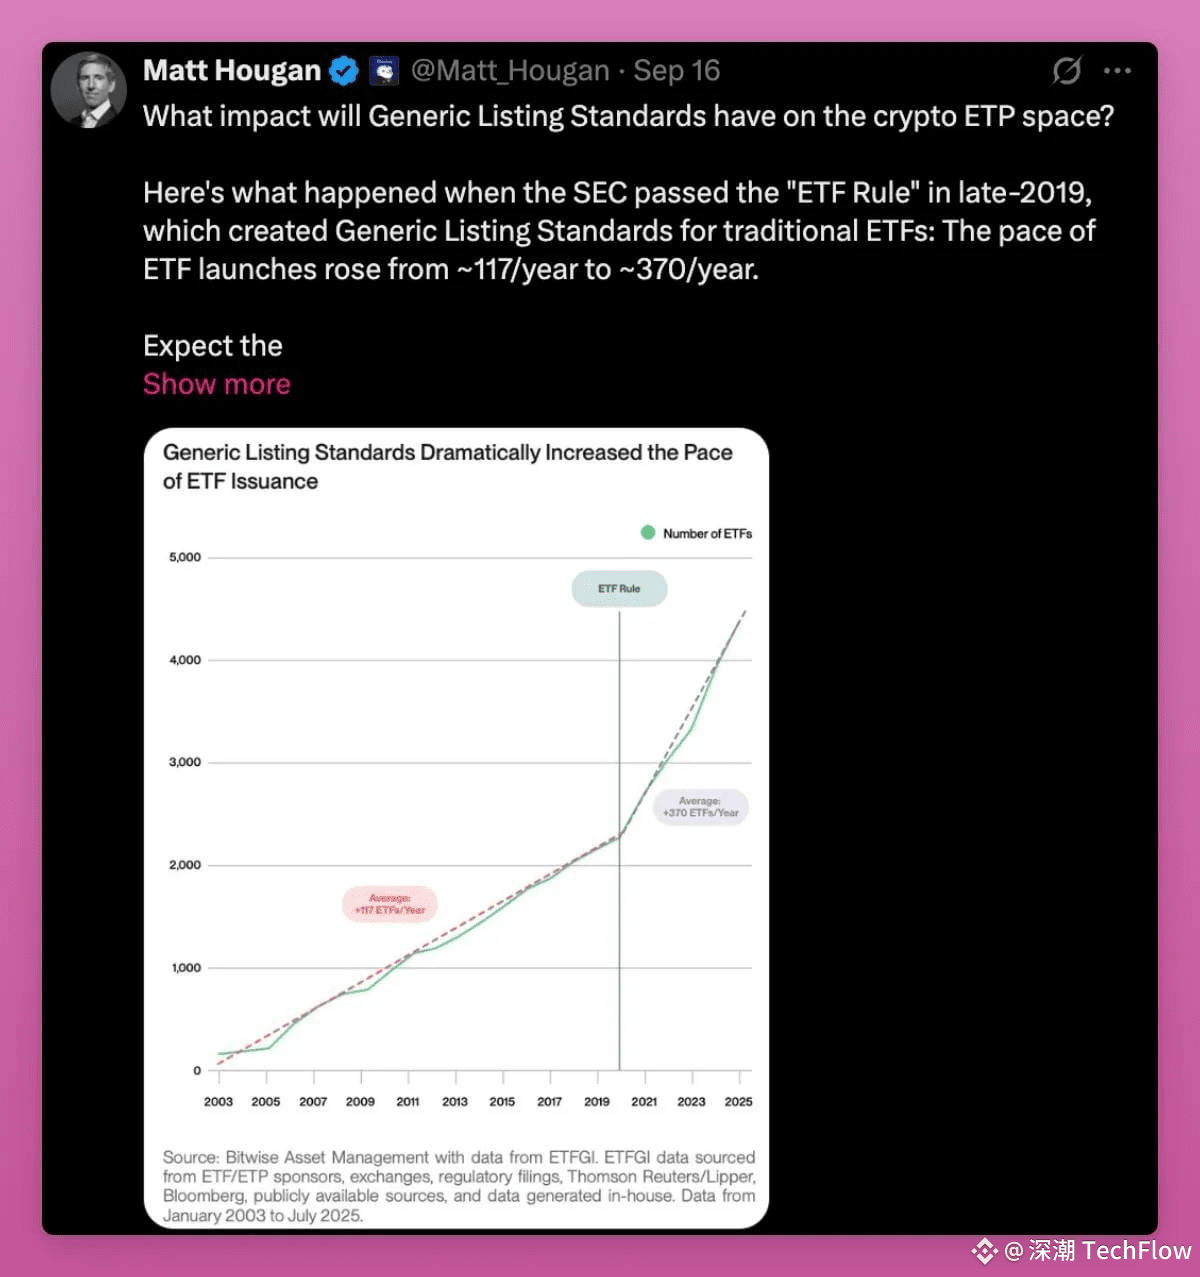Viewport: 1200px width, 1277px height.
Task: Open the three-dot more options menu
Action: pos(1117,71)
